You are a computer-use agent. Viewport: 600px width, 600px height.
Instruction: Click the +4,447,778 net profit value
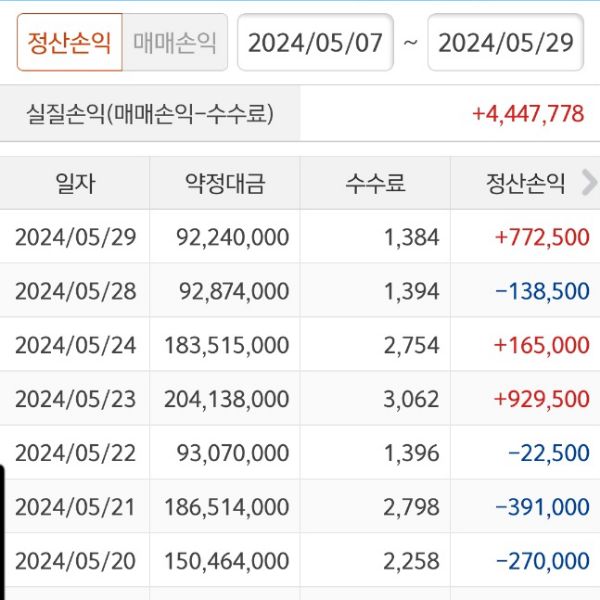[527, 114]
